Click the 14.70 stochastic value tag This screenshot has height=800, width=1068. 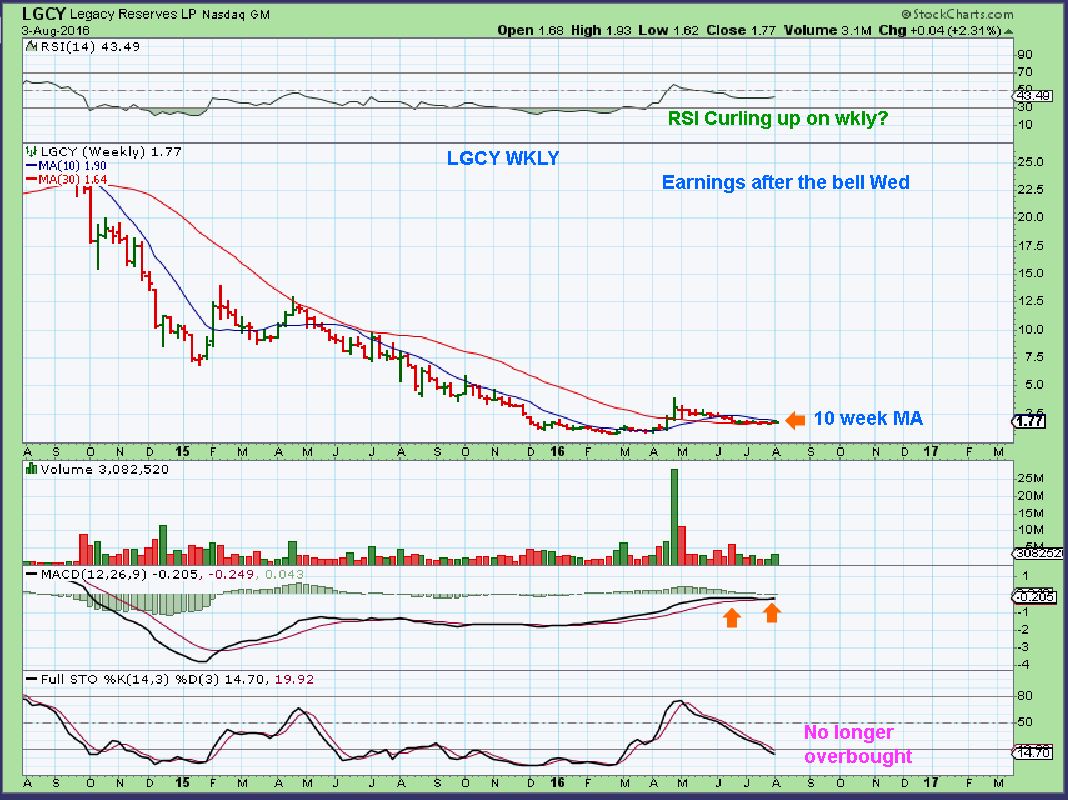[1034, 752]
